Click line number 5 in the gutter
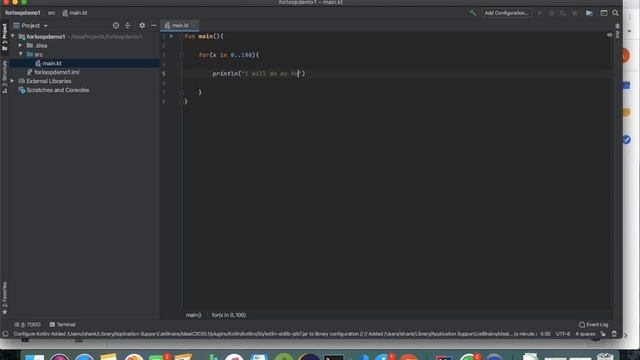The height and width of the screenshot is (360, 640). 164,74
